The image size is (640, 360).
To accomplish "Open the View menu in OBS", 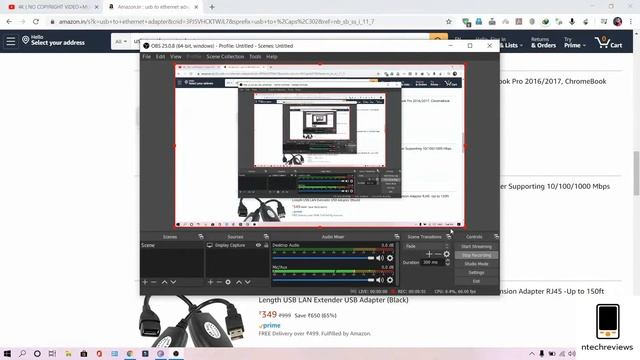I will (x=176, y=57).
